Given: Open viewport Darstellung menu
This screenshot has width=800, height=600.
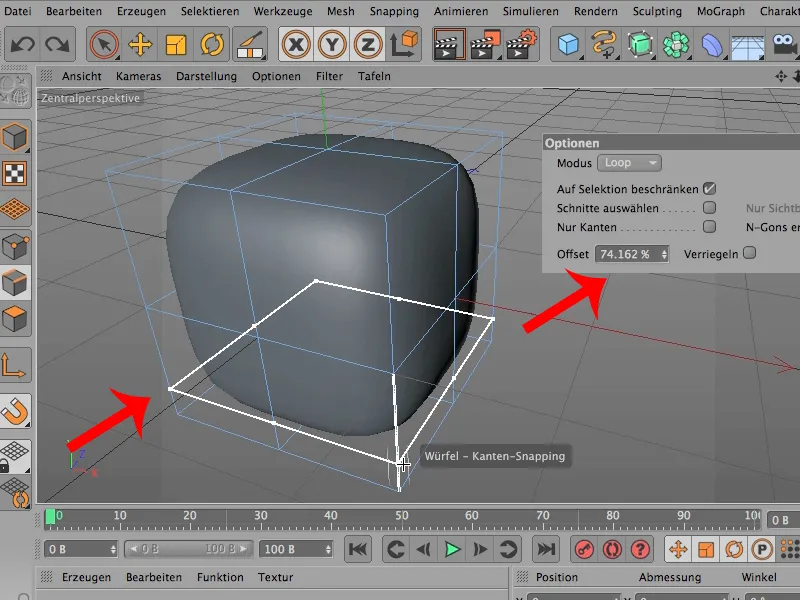Looking at the screenshot, I should [207, 77].
